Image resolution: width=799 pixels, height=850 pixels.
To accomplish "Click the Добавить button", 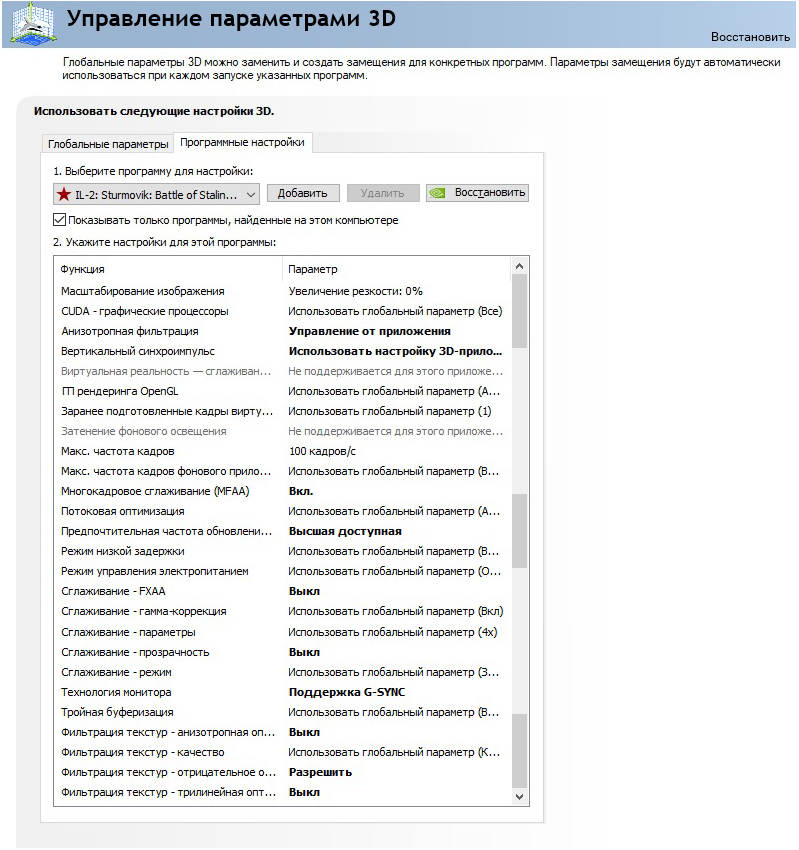I will tap(303, 193).
